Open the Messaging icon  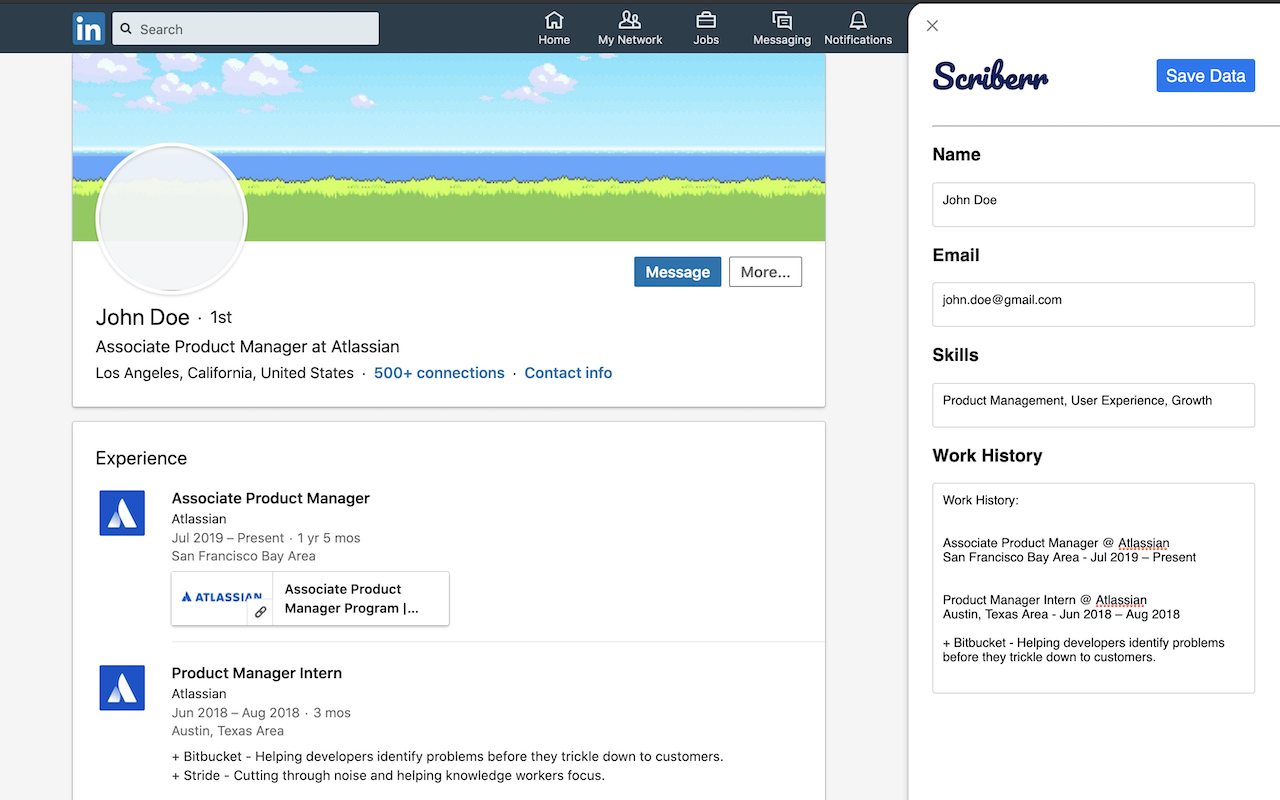(x=781, y=22)
